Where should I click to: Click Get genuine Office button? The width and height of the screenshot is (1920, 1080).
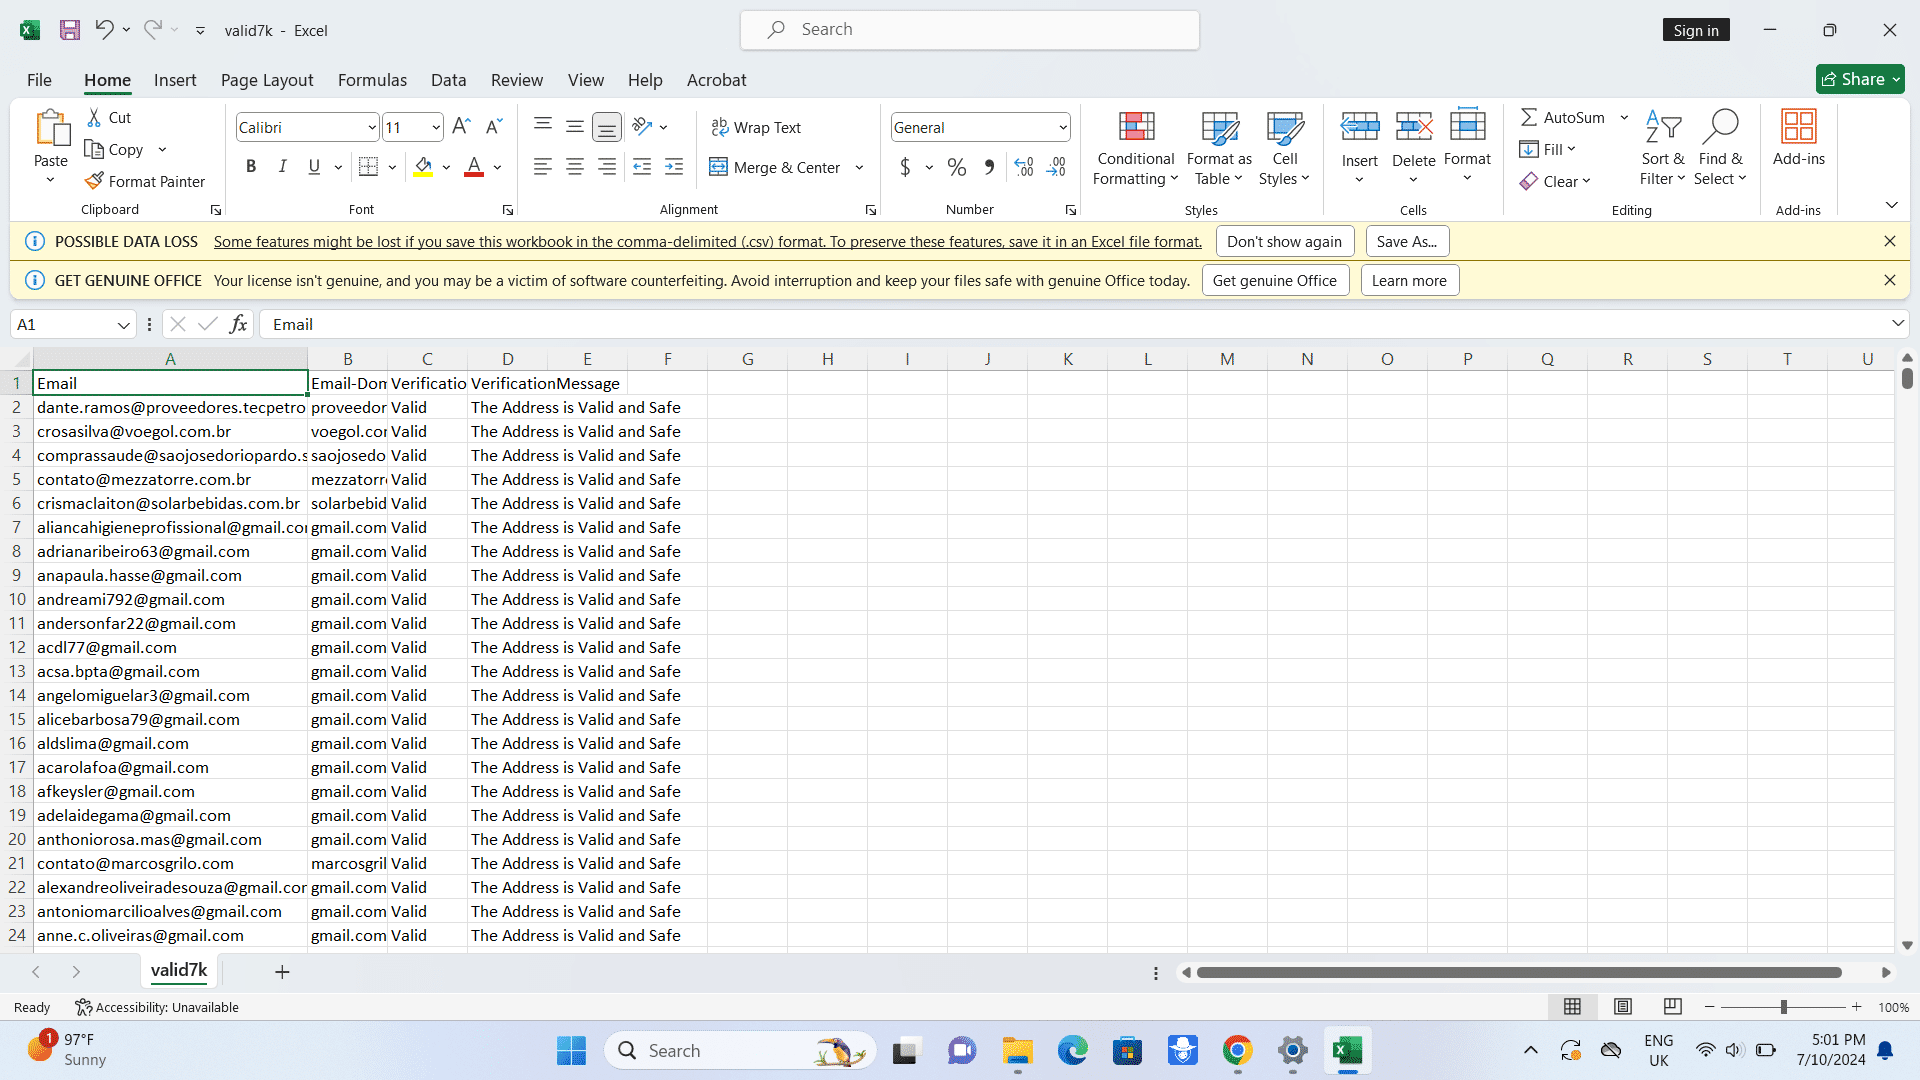point(1275,280)
